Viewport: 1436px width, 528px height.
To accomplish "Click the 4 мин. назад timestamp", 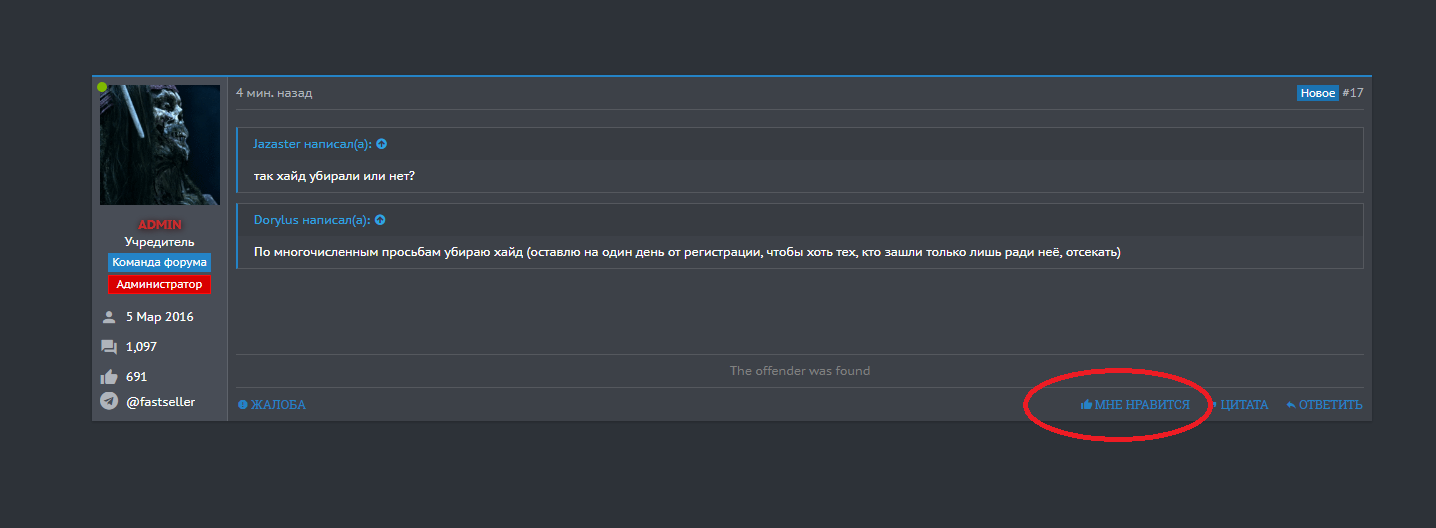I will click(x=274, y=93).
